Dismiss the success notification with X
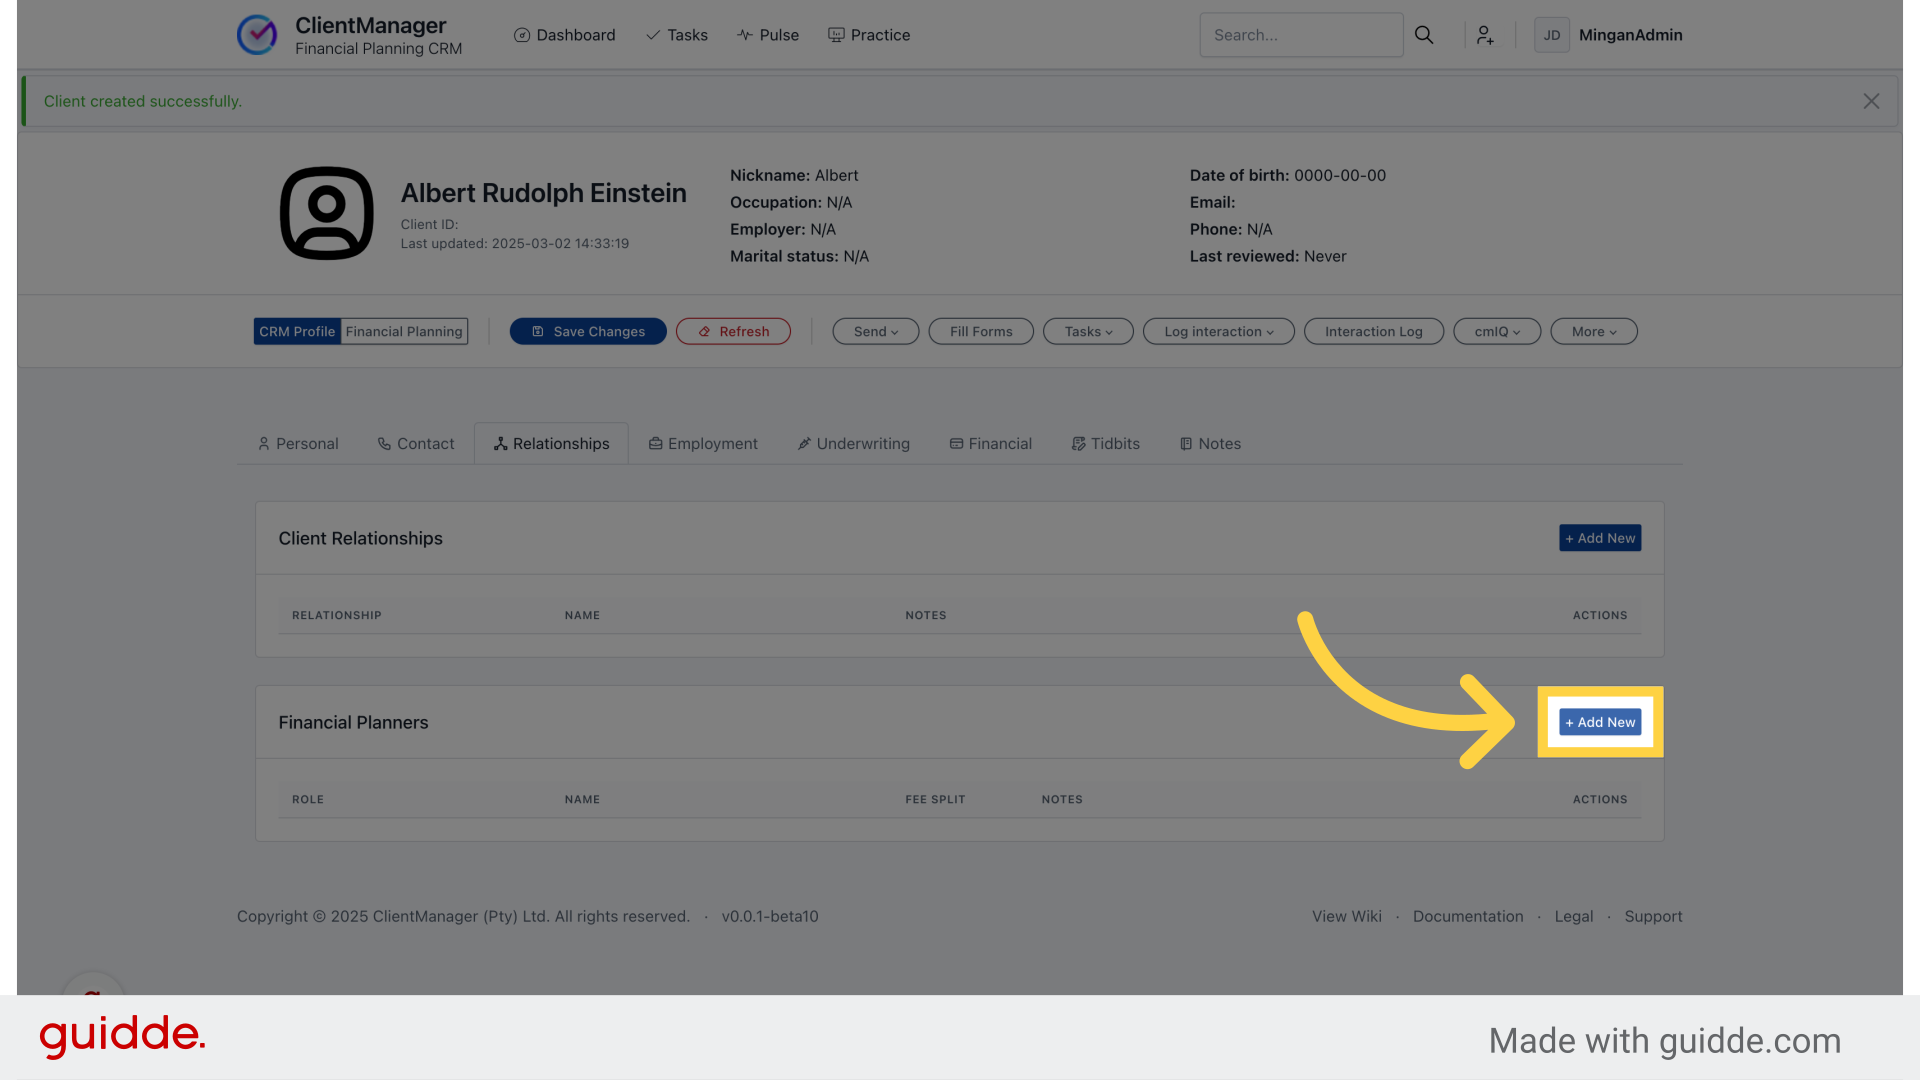 point(1871,101)
